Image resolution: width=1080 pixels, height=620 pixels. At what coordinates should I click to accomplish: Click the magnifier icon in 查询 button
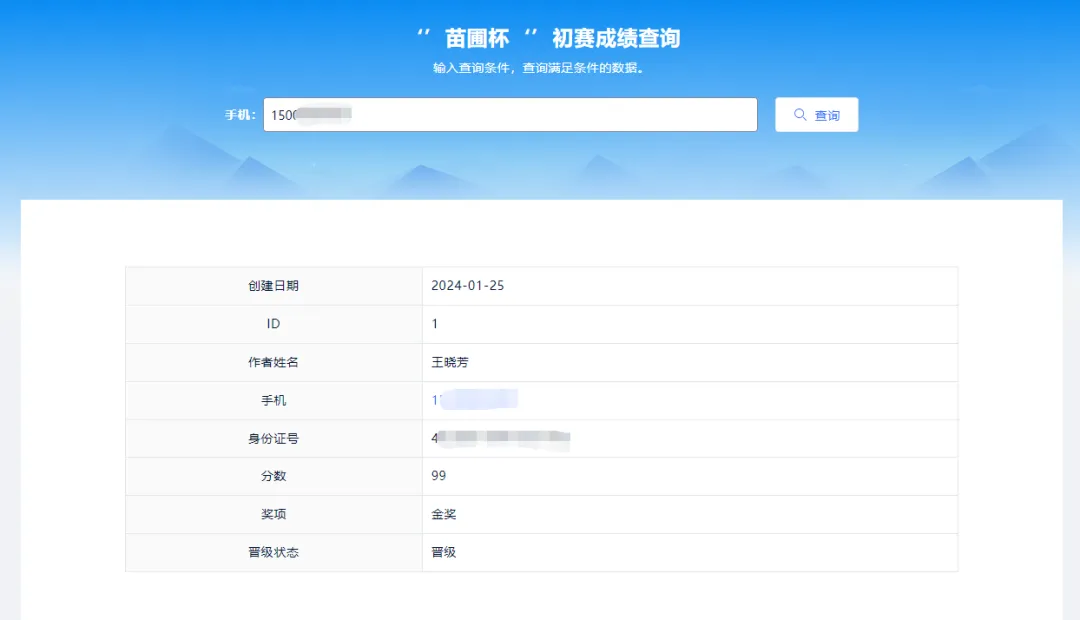click(800, 115)
